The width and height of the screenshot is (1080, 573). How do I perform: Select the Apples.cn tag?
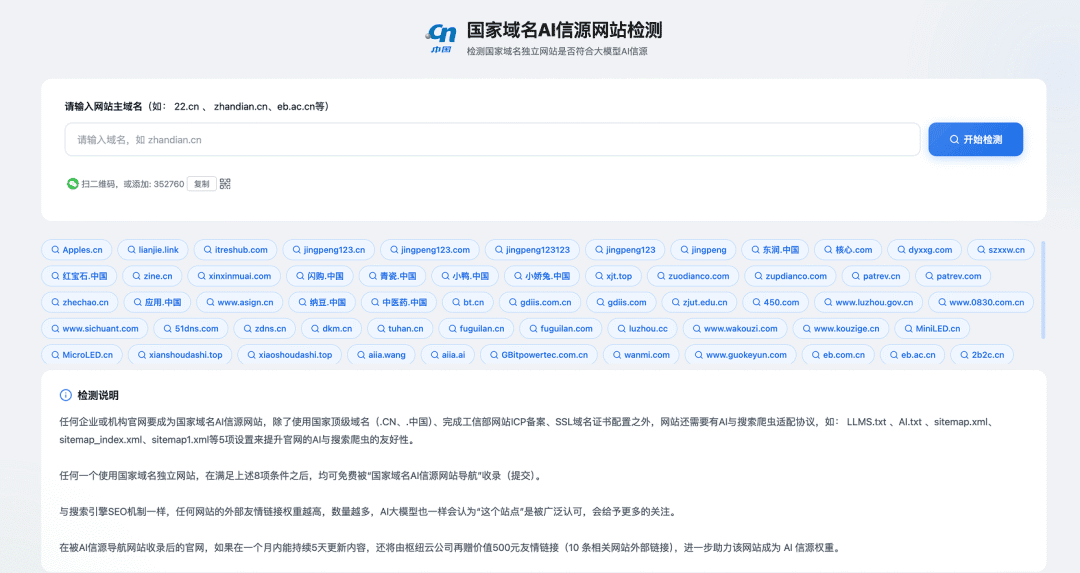pyautogui.click(x=77, y=250)
